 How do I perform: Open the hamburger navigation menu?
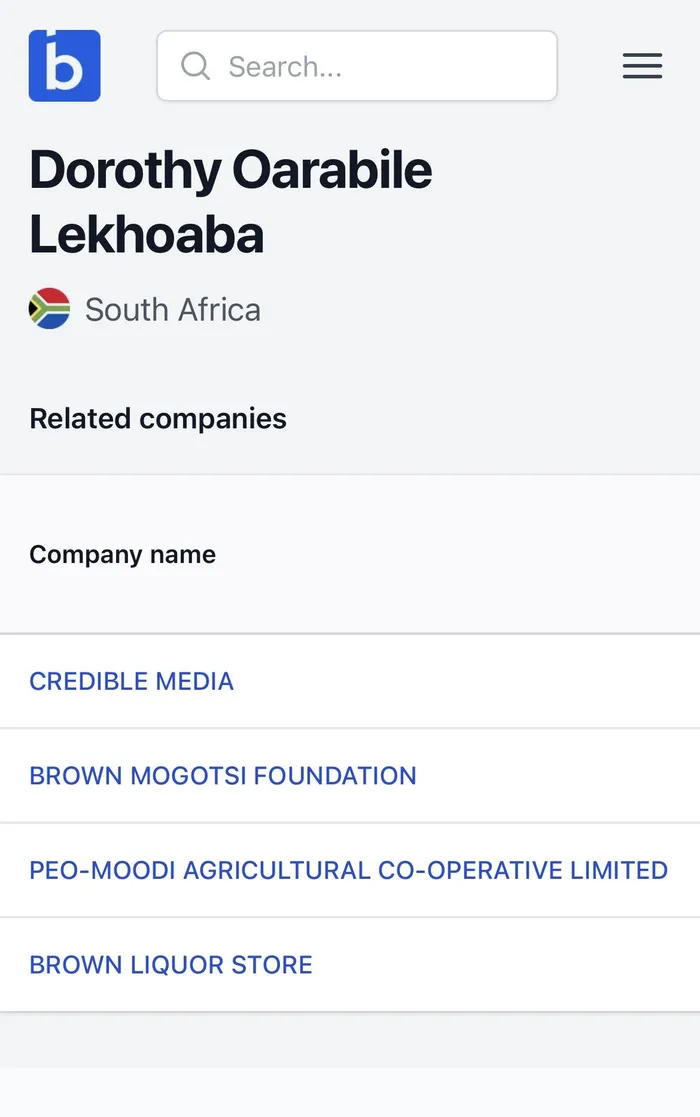click(x=642, y=66)
